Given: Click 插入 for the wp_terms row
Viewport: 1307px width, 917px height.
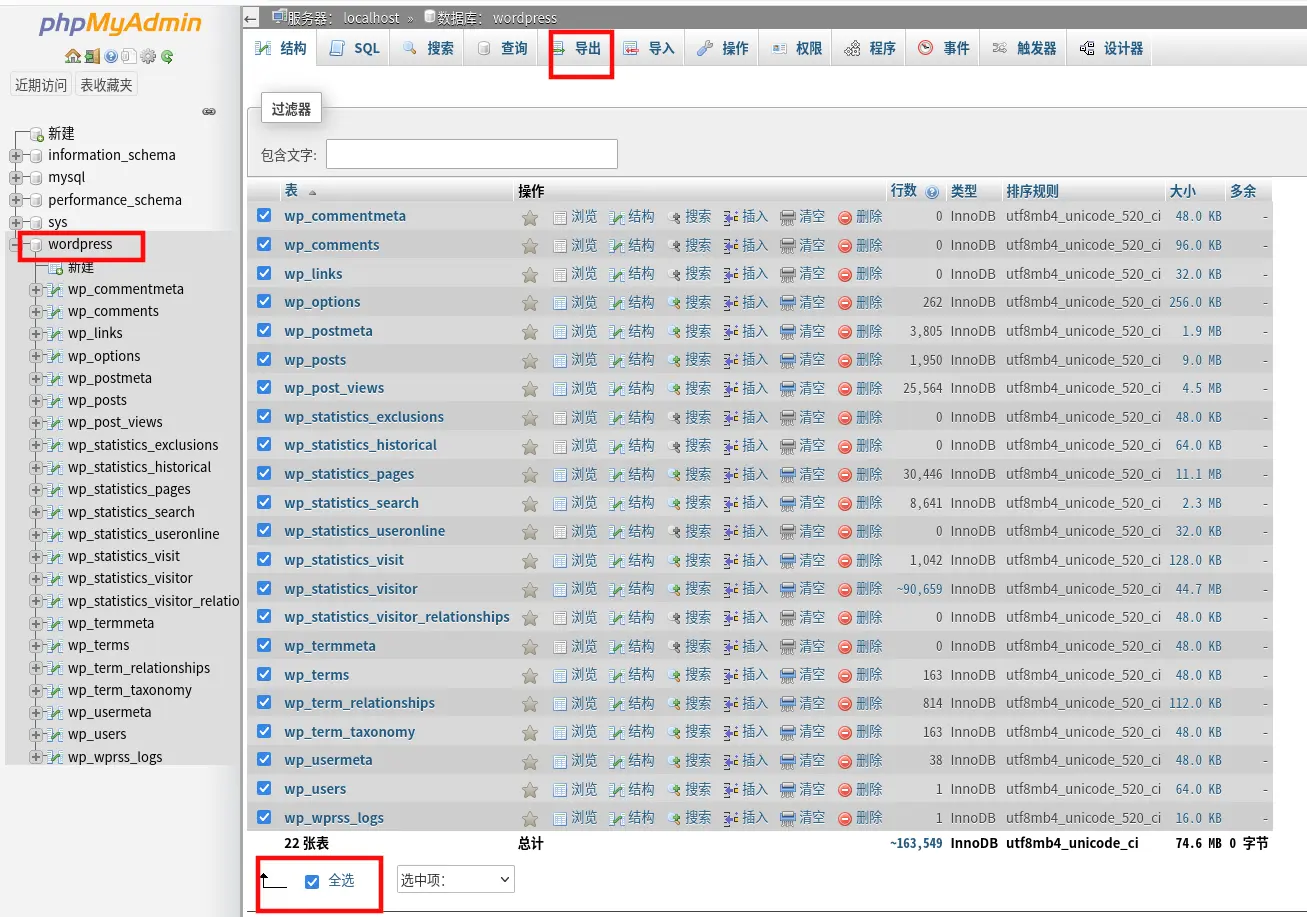Looking at the screenshot, I should tap(745, 675).
